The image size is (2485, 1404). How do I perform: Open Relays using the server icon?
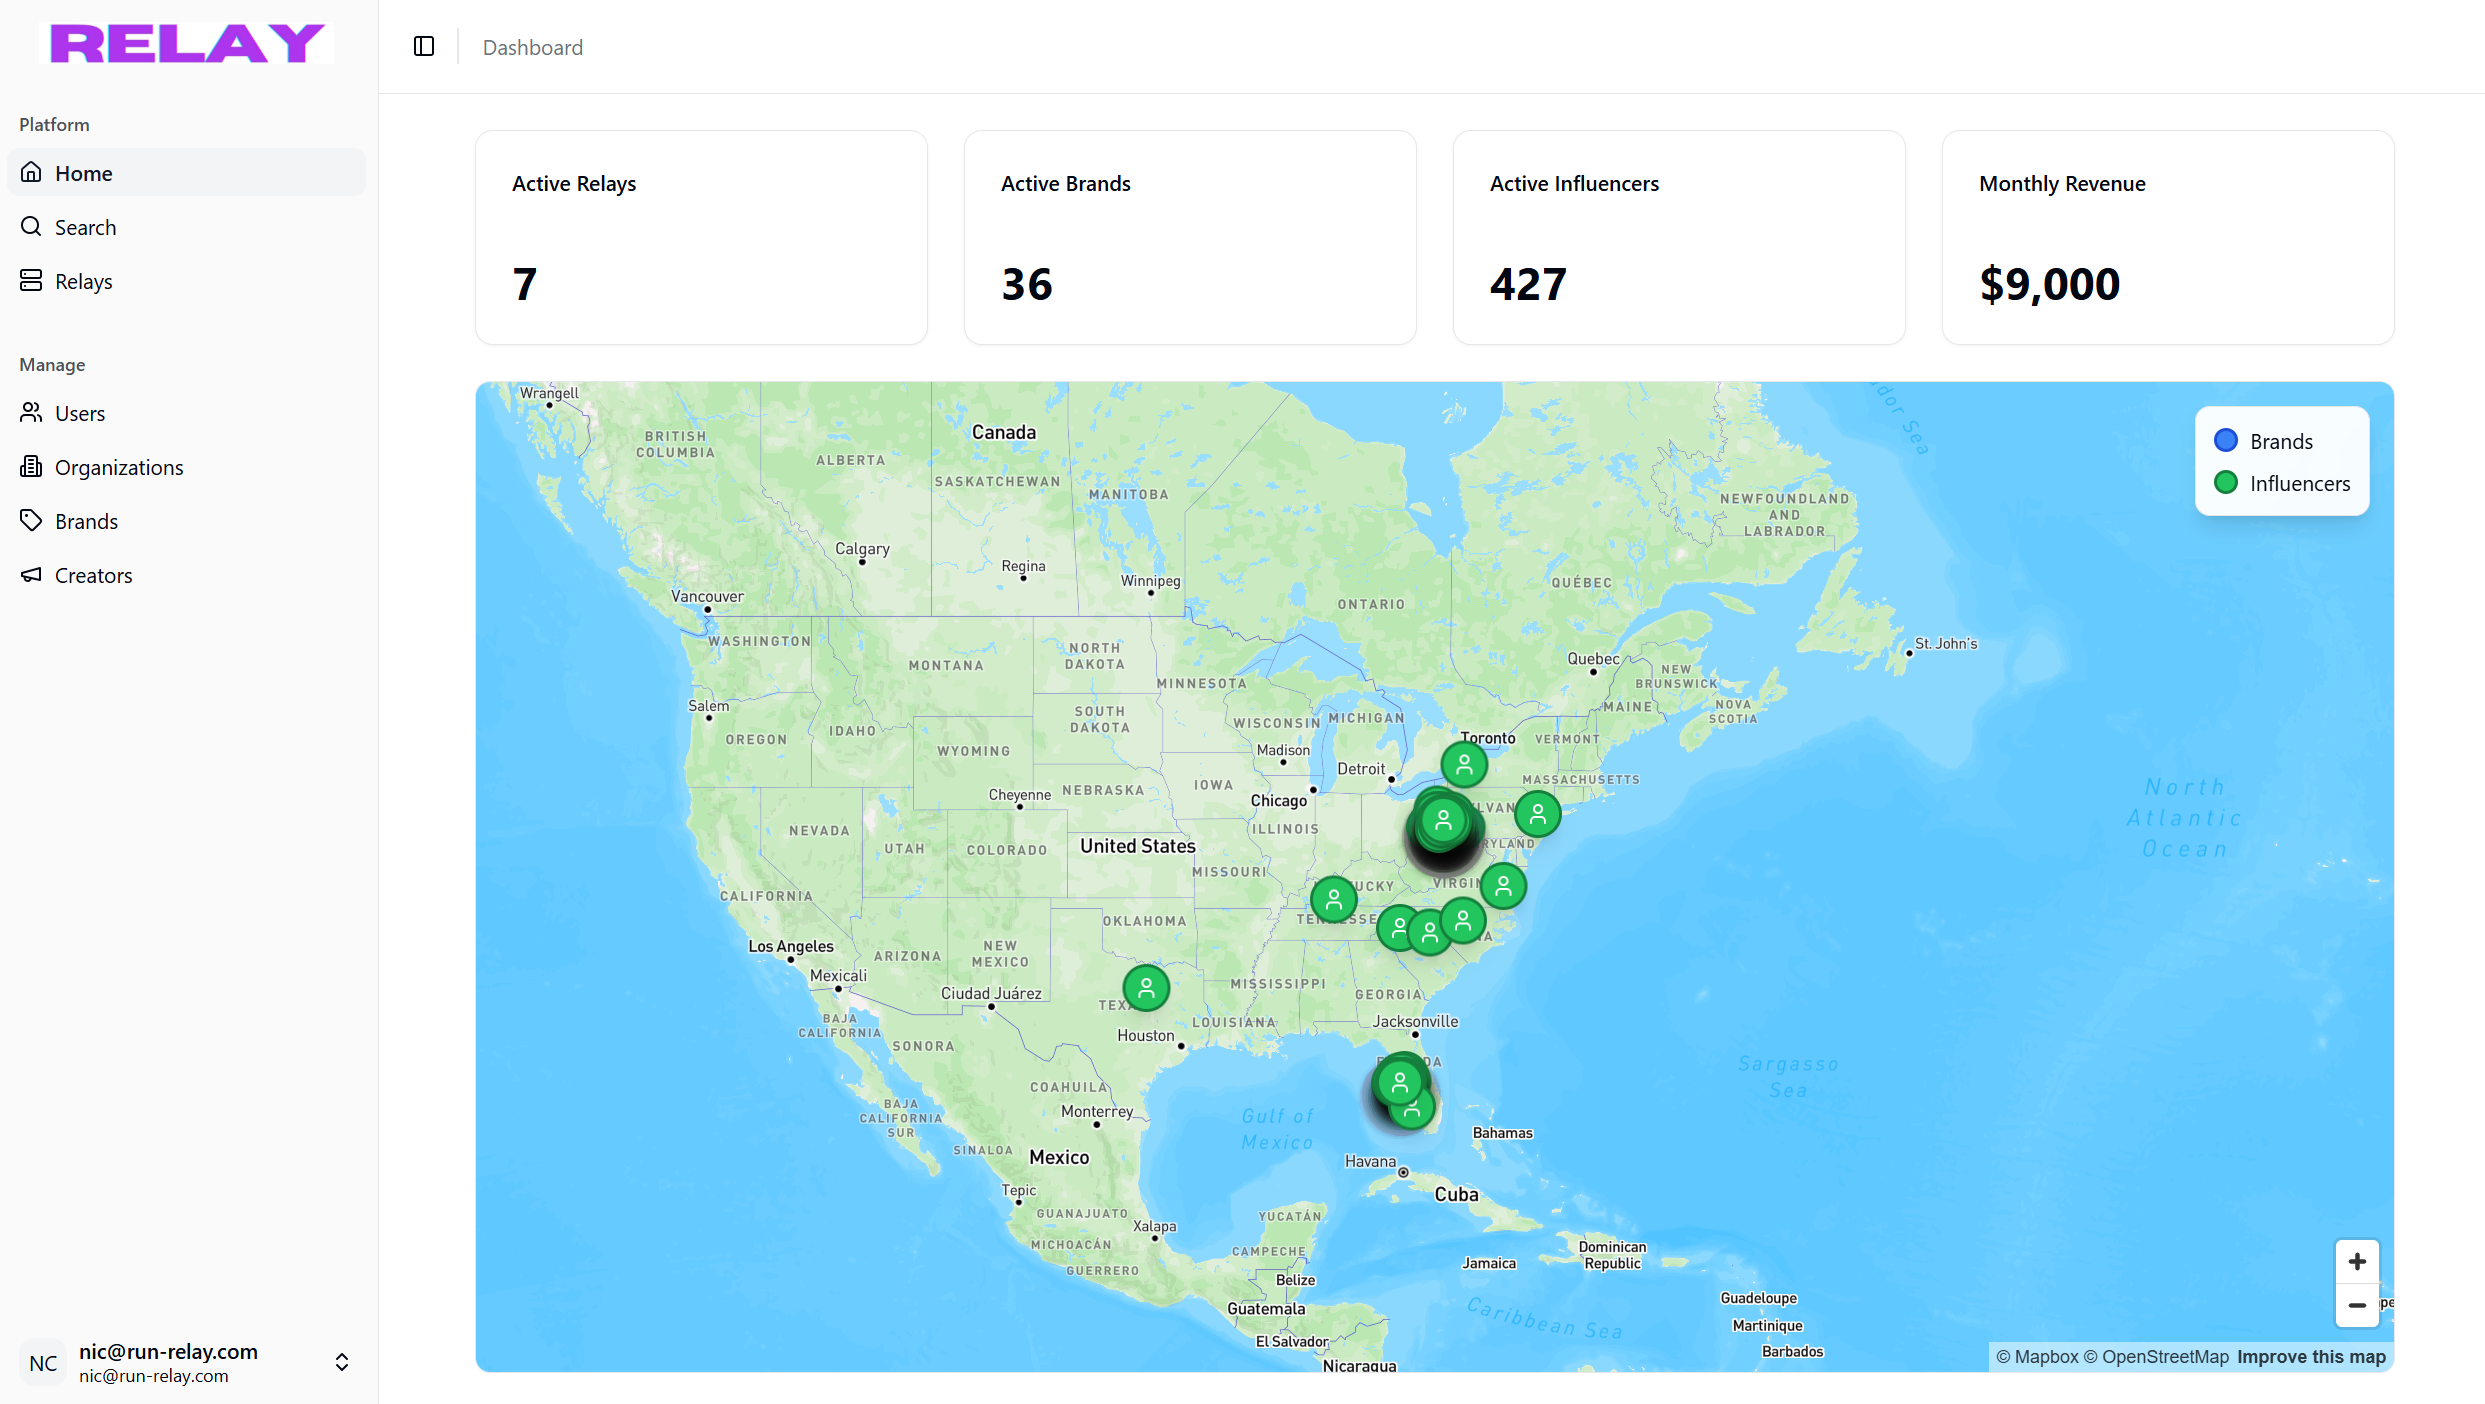pyautogui.click(x=31, y=280)
